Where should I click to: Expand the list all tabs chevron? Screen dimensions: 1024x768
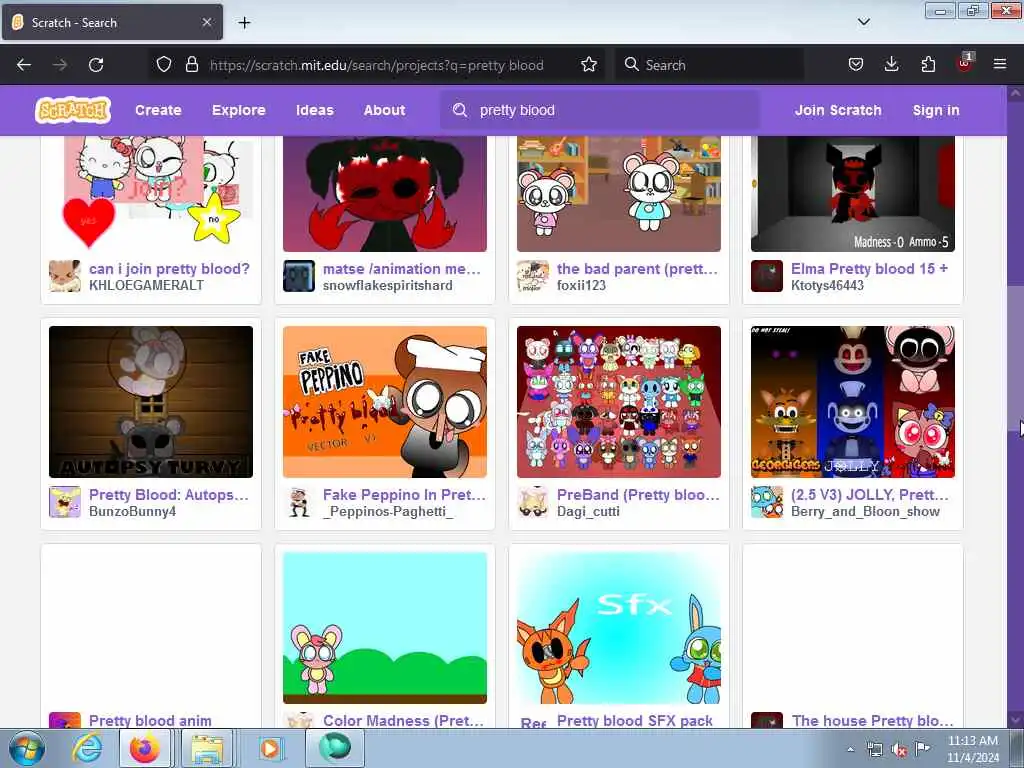click(863, 22)
